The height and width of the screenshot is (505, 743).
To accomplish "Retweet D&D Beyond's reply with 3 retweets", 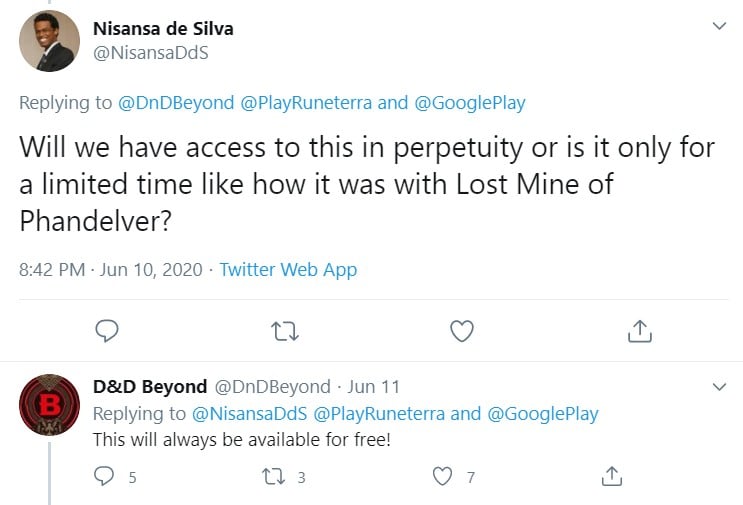I will pyautogui.click(x=274, y=477).
